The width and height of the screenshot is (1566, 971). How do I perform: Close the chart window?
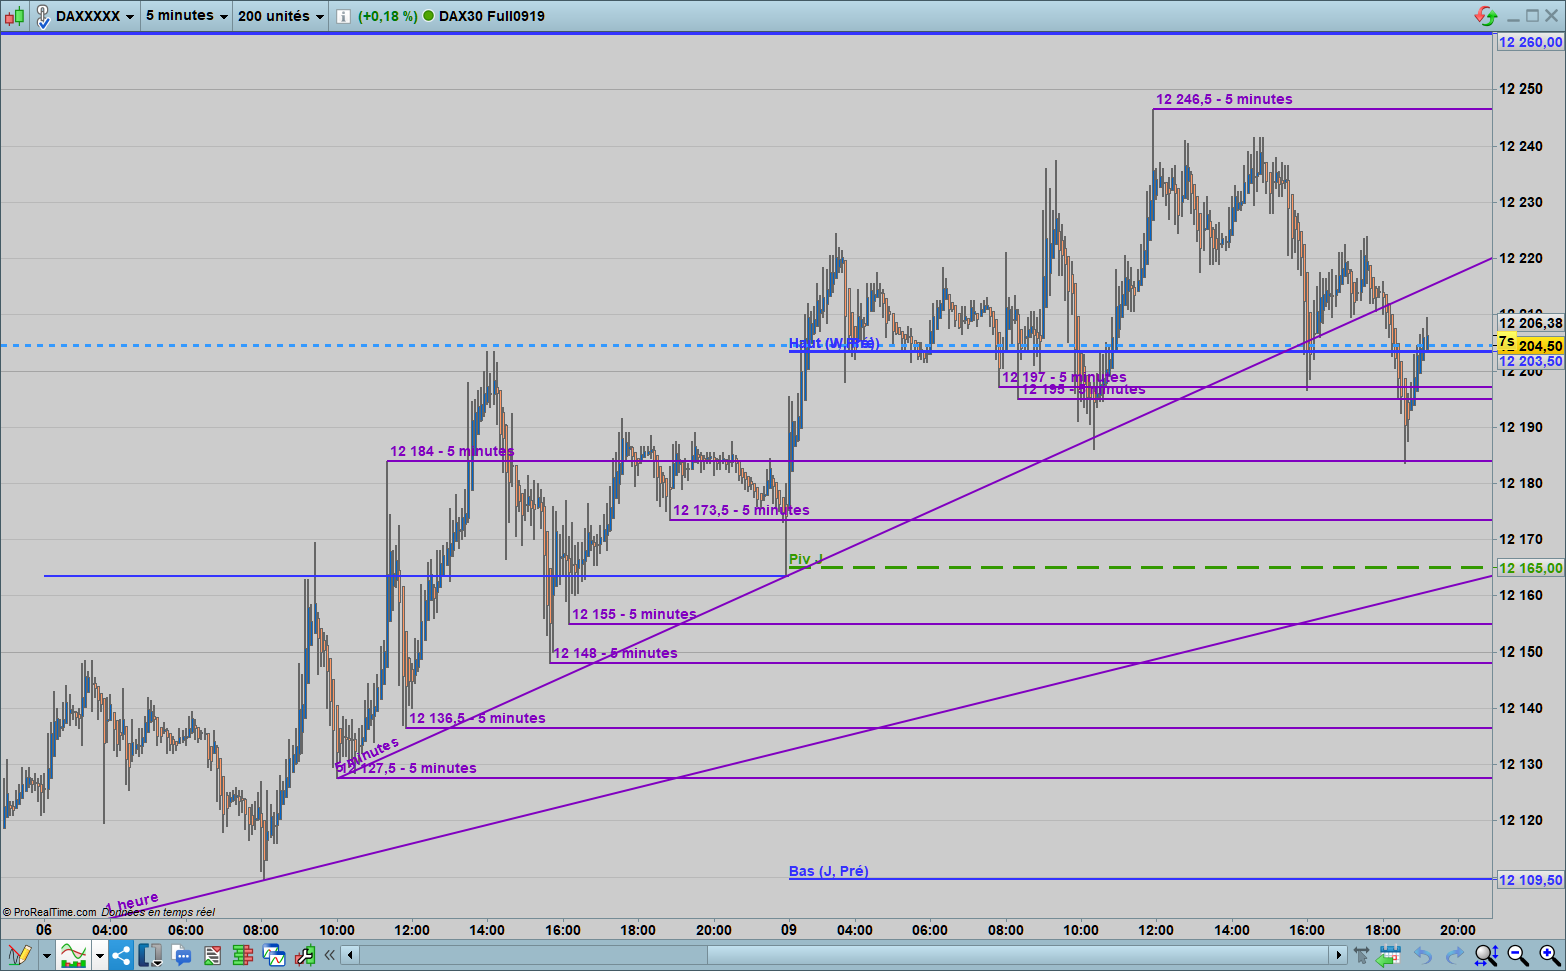click(x=1552, y=16)
